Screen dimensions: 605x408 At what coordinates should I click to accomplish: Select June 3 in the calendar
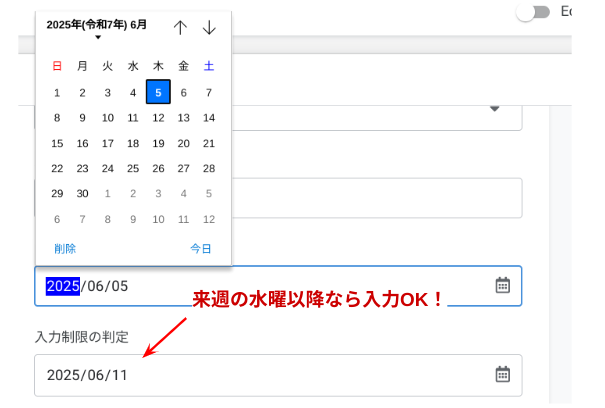point(108,93)
